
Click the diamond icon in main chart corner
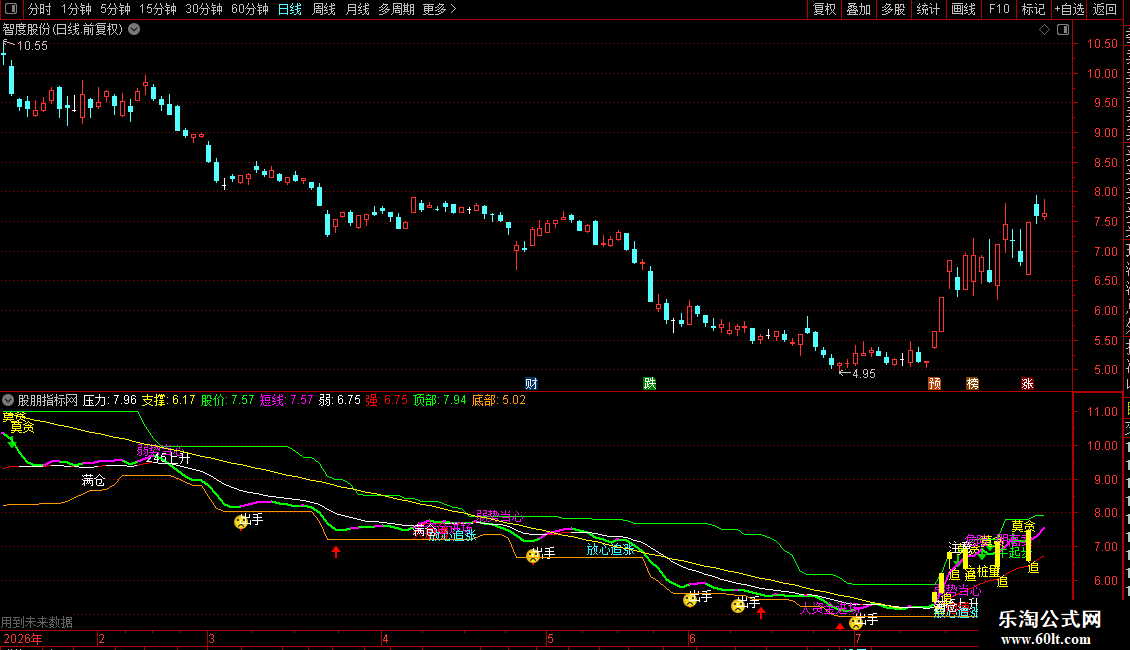(x=1044, y=30)
